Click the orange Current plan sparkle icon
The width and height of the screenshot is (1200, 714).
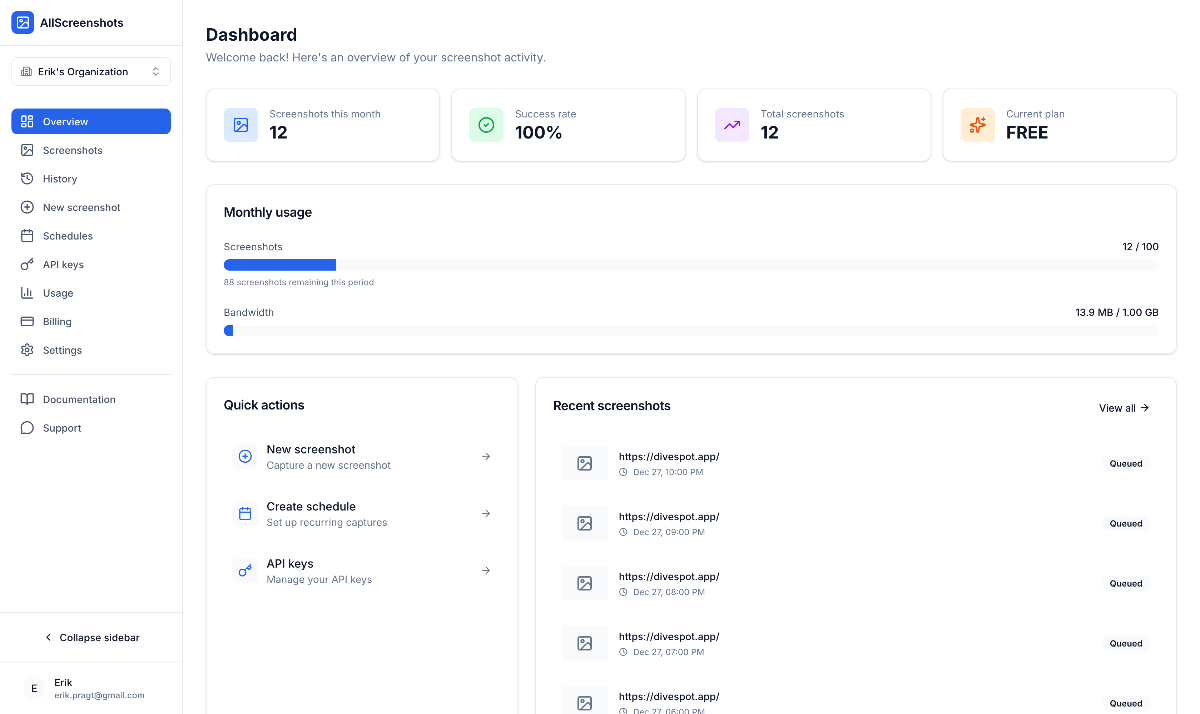tap(978, 125)
